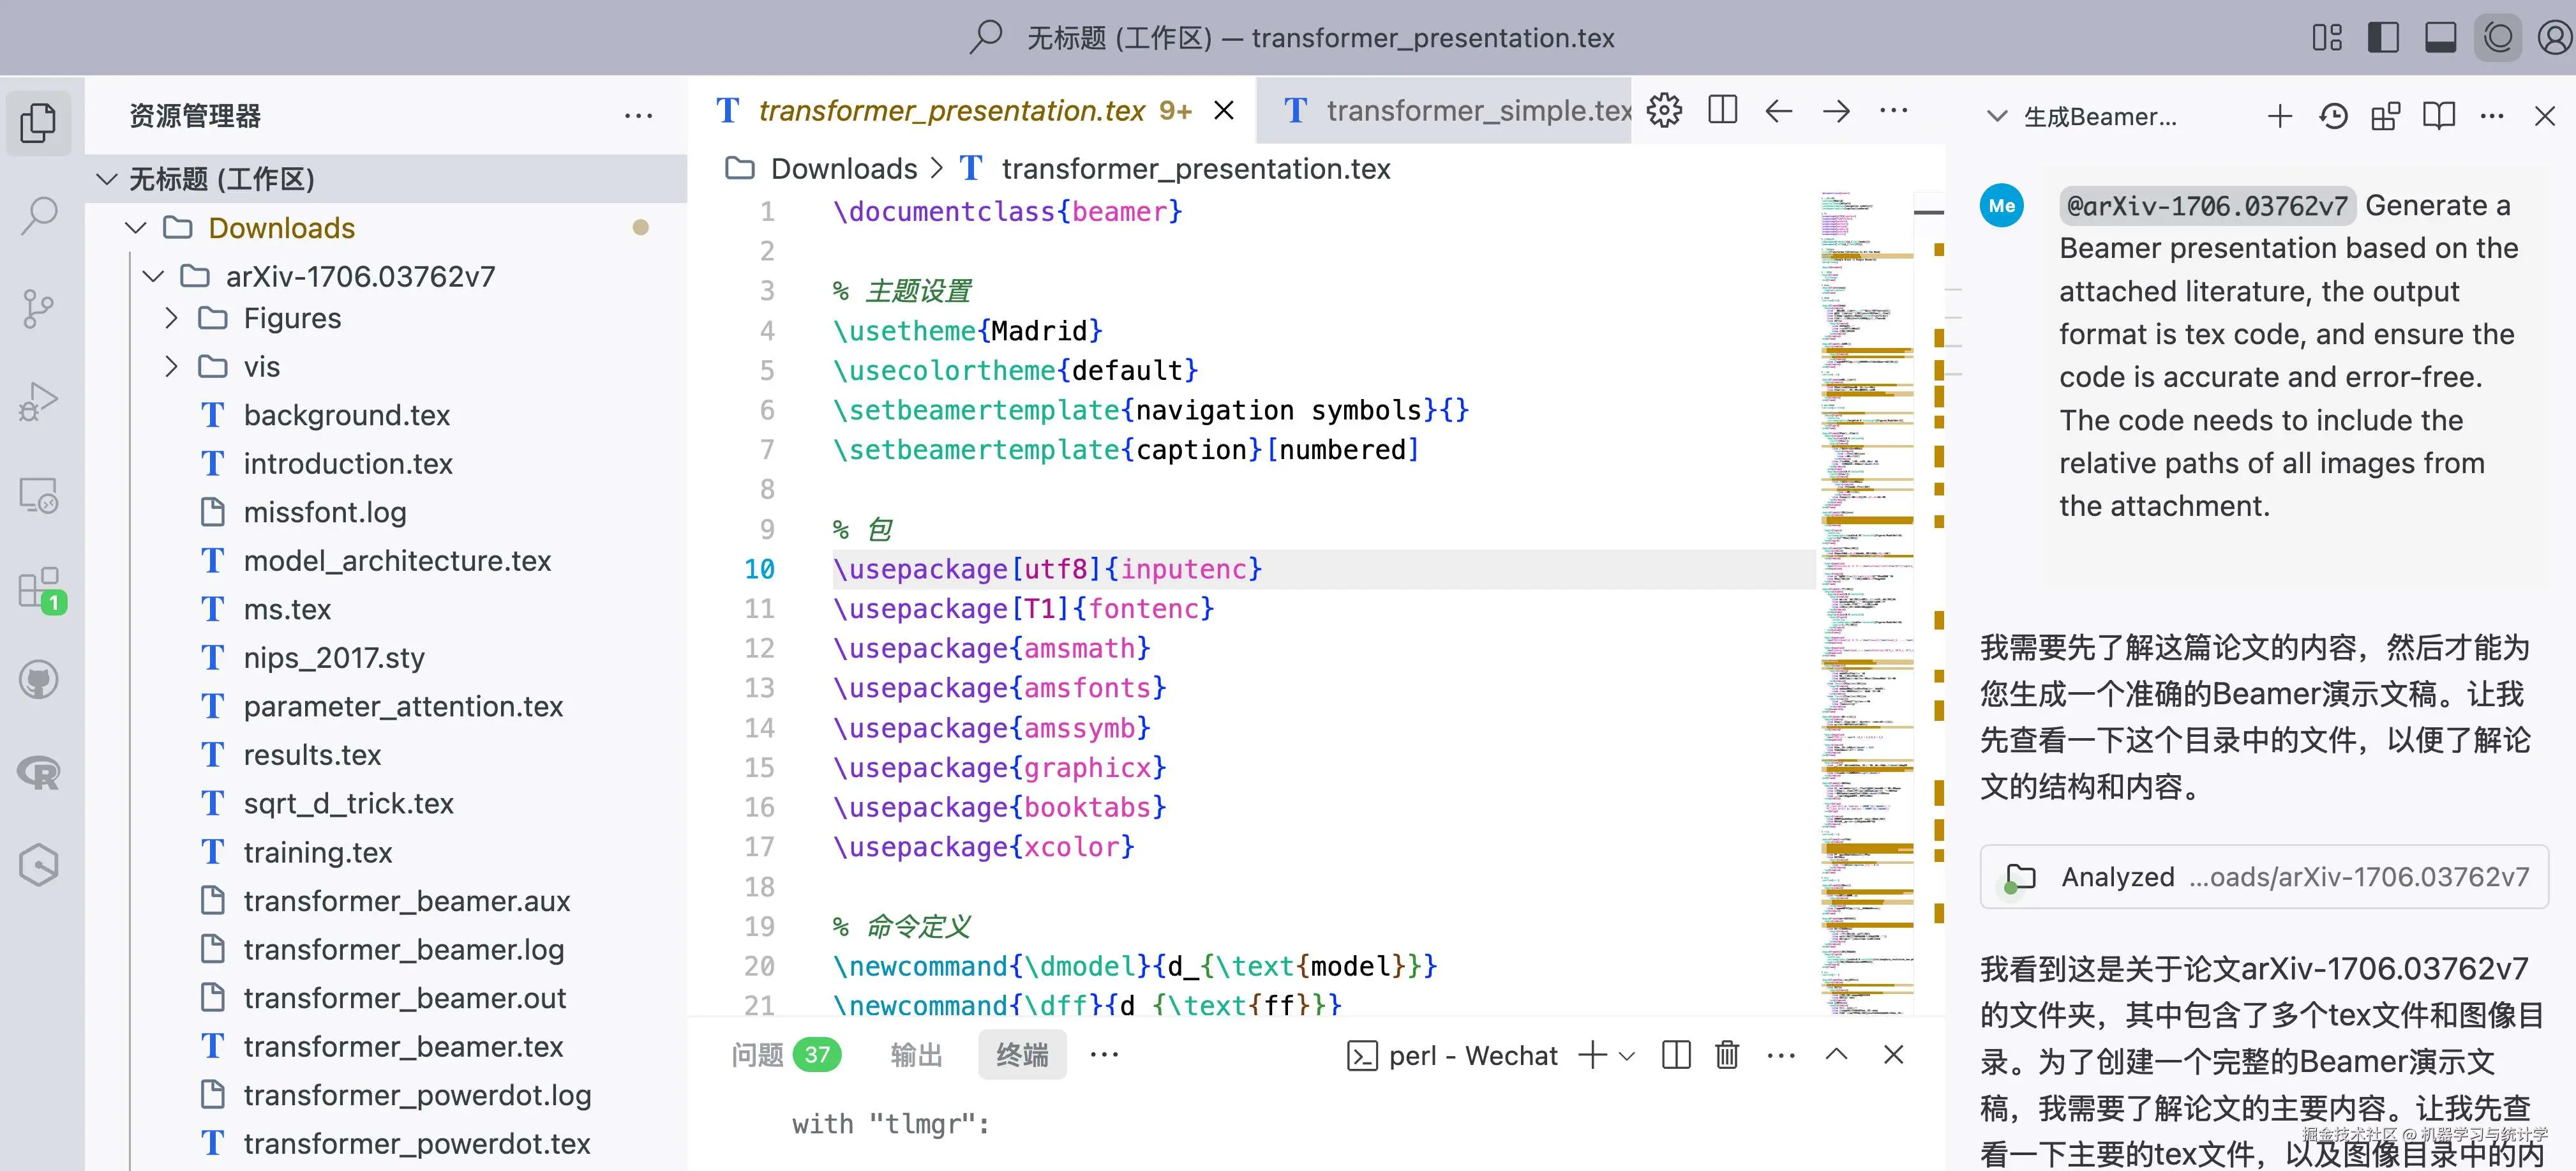The width and height of the screenshot is (2576, 1171).
Task: Open Run and Debug view
Action: tap(39, 401)
